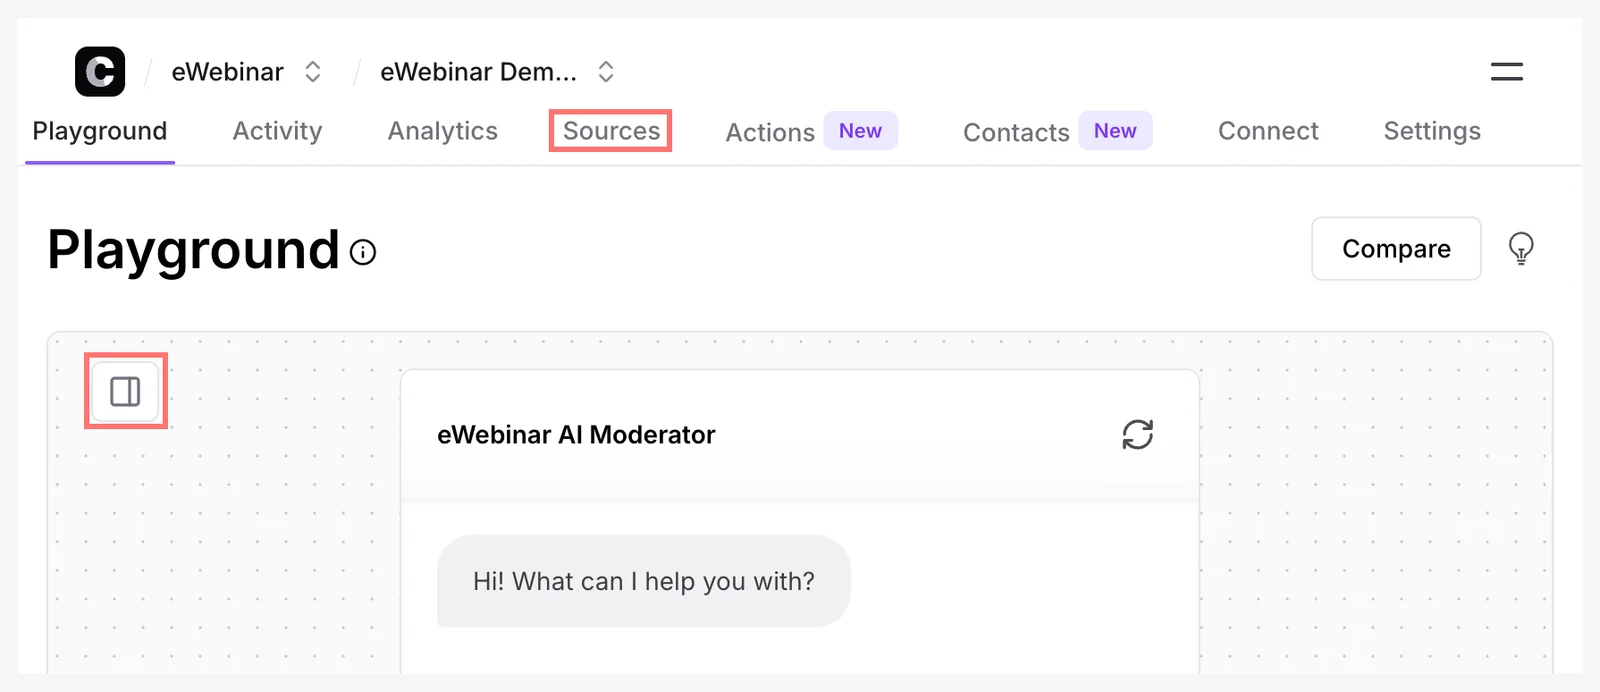This screenshot has width=1600, height=692.
Task: Switch to the Playground tab
Action: tap(100, 131)
